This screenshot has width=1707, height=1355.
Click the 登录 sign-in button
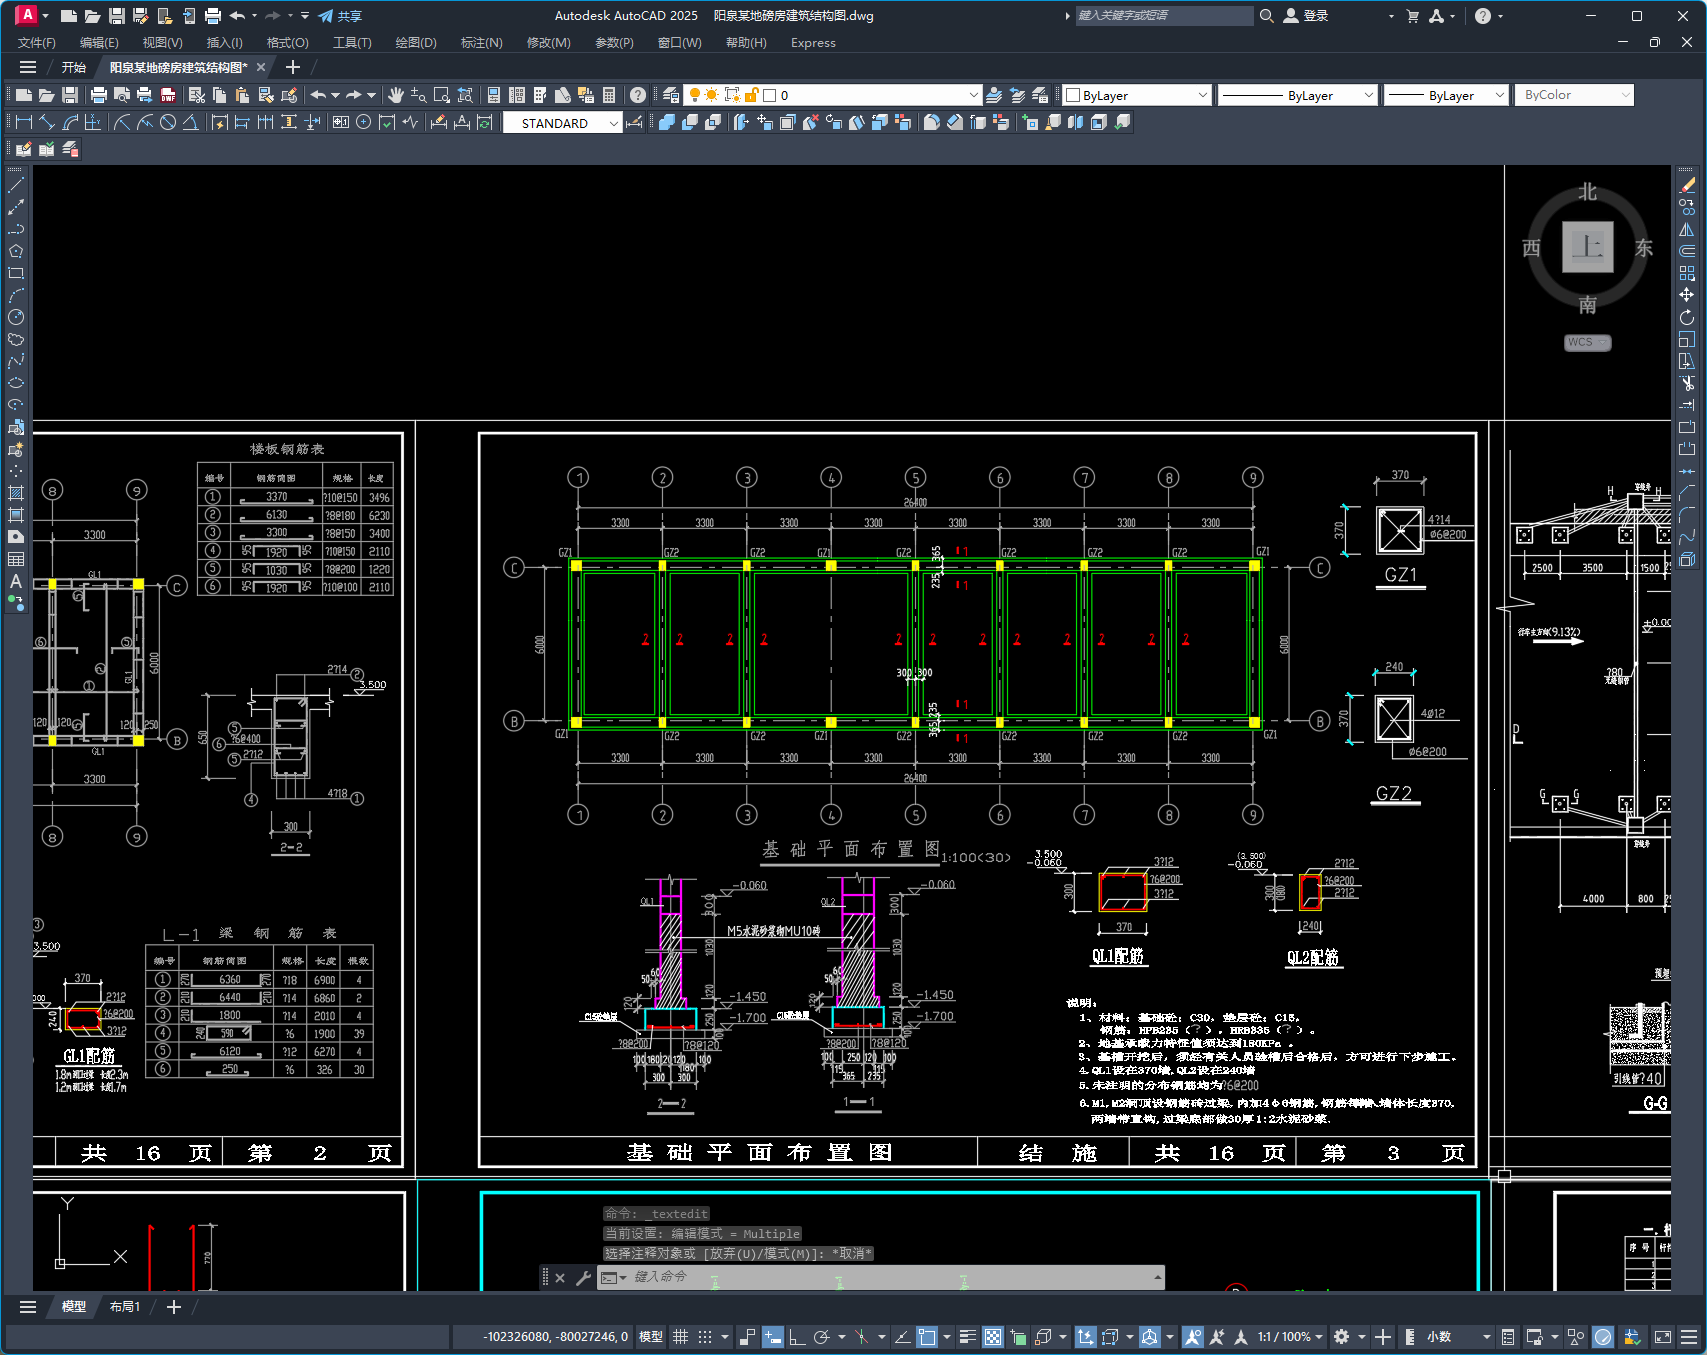[1307, 16]
